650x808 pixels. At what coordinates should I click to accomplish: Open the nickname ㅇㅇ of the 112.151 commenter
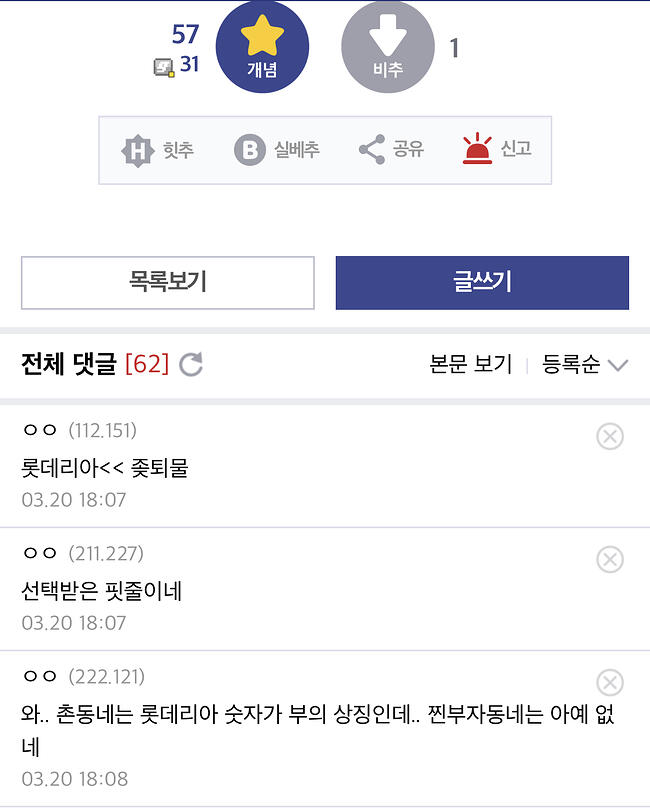40,430
